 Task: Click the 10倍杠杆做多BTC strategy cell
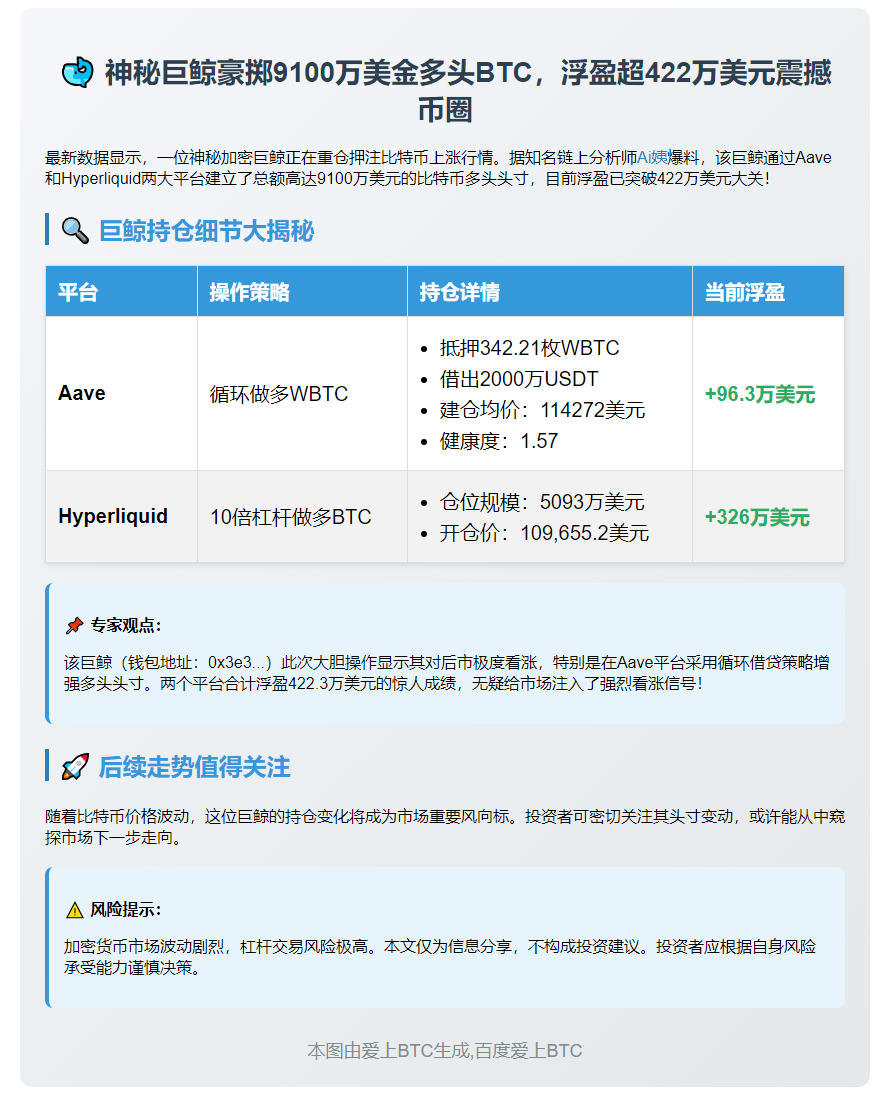coord(302,516)
